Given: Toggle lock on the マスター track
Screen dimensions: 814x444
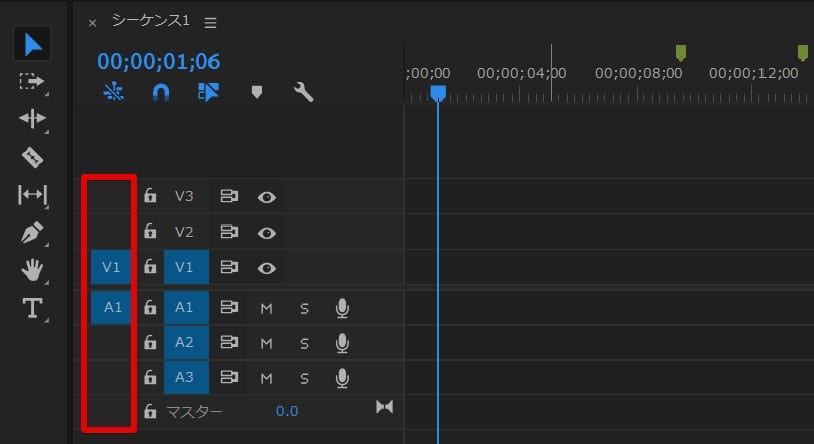Looking at the screenshot, I should tap(150, 411).
